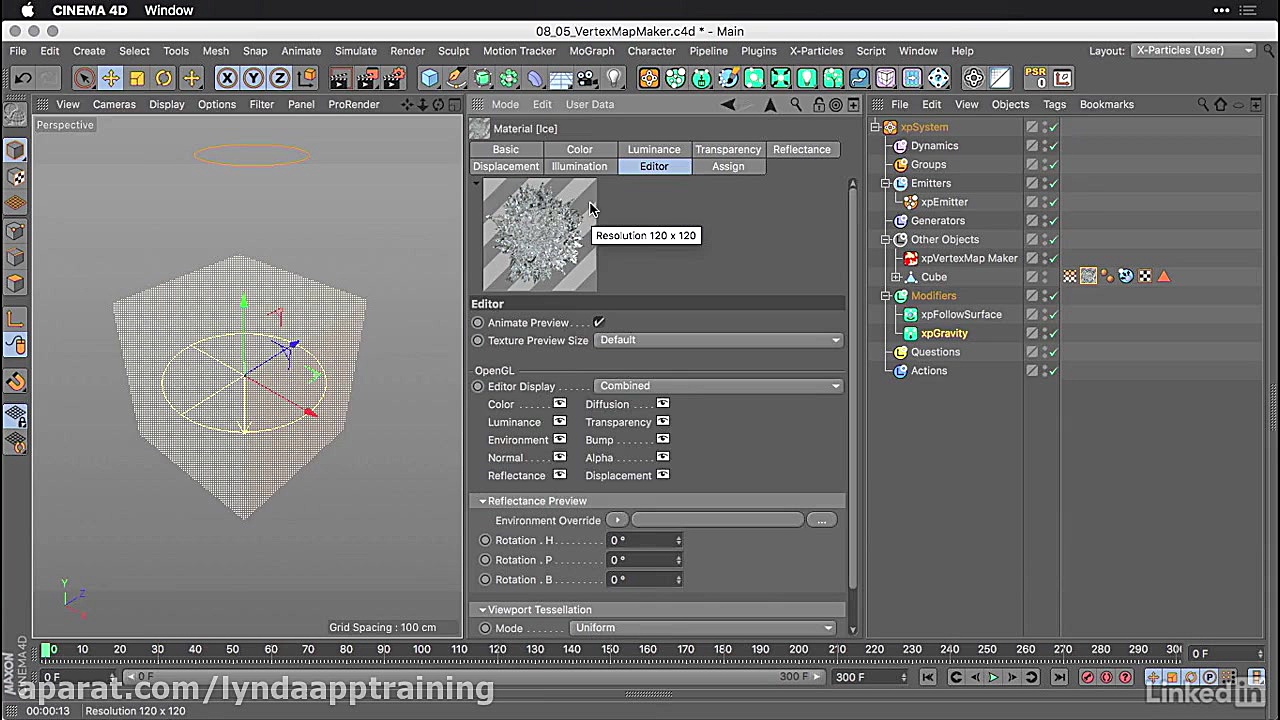Open the MoGraph menu

591,51
